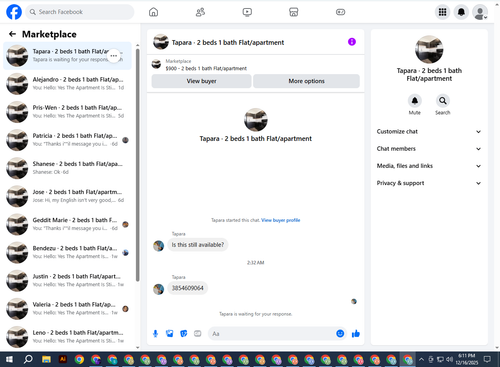The image size is (500, 367).
Task: Open the Facebook logo home link
Action: tap(14, 12)
